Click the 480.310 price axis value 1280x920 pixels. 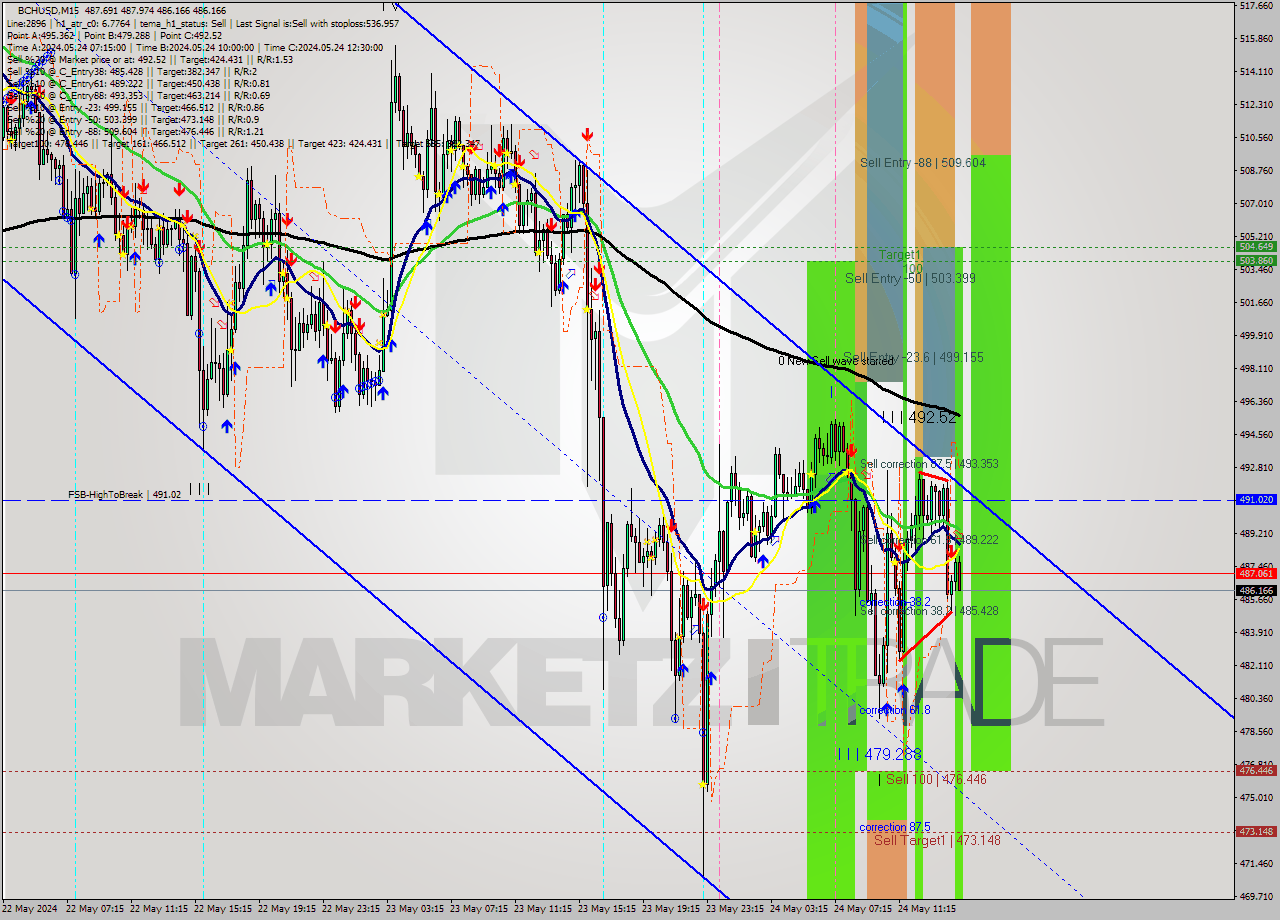pos(1256,698)
